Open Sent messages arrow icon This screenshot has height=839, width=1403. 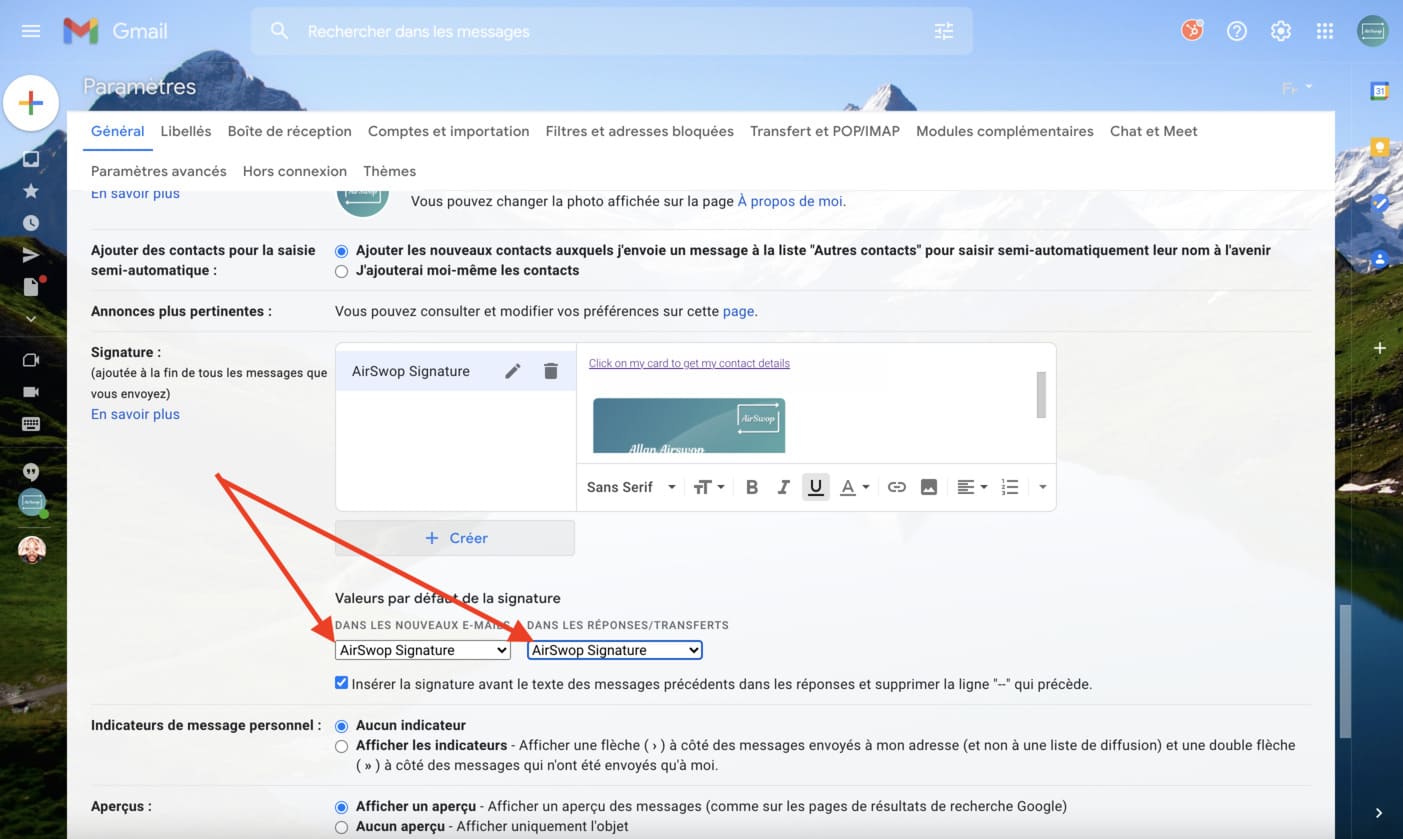[x=31, y=255]
